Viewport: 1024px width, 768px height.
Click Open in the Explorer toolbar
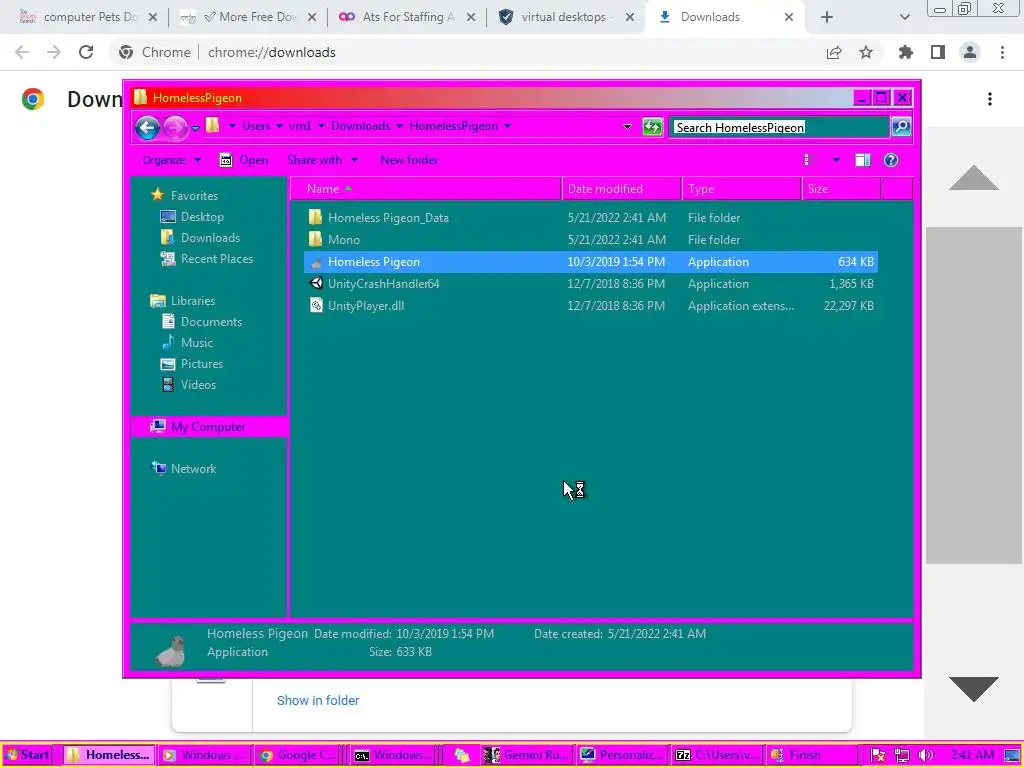coord(244,160)
